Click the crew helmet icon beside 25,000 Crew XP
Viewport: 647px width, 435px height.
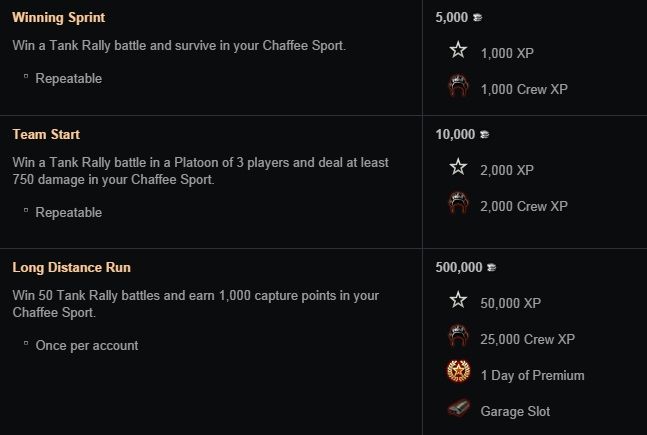tap(458, 337)
